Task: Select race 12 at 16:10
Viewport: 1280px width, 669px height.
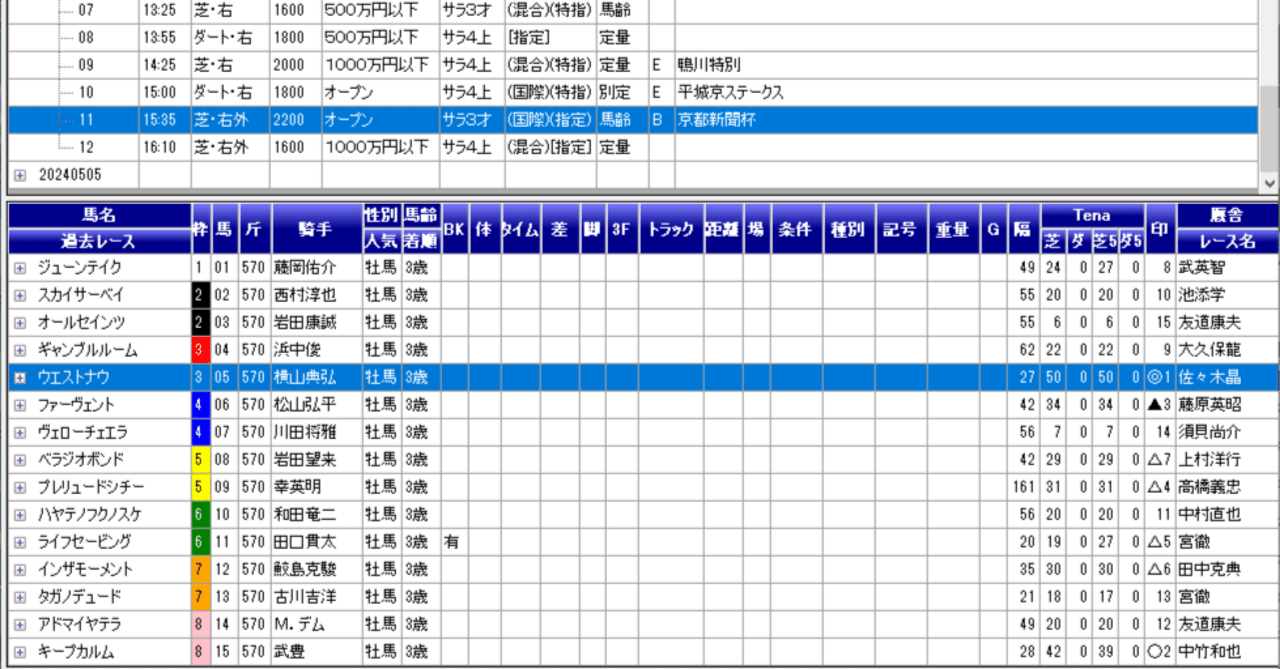Action: [x=635, y=147]
